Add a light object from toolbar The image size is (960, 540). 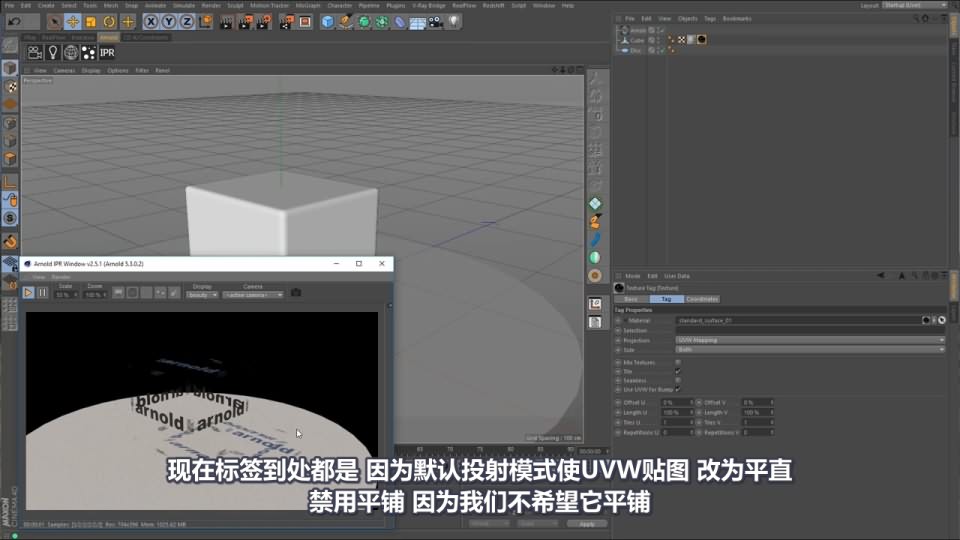(x=454, y=22)
